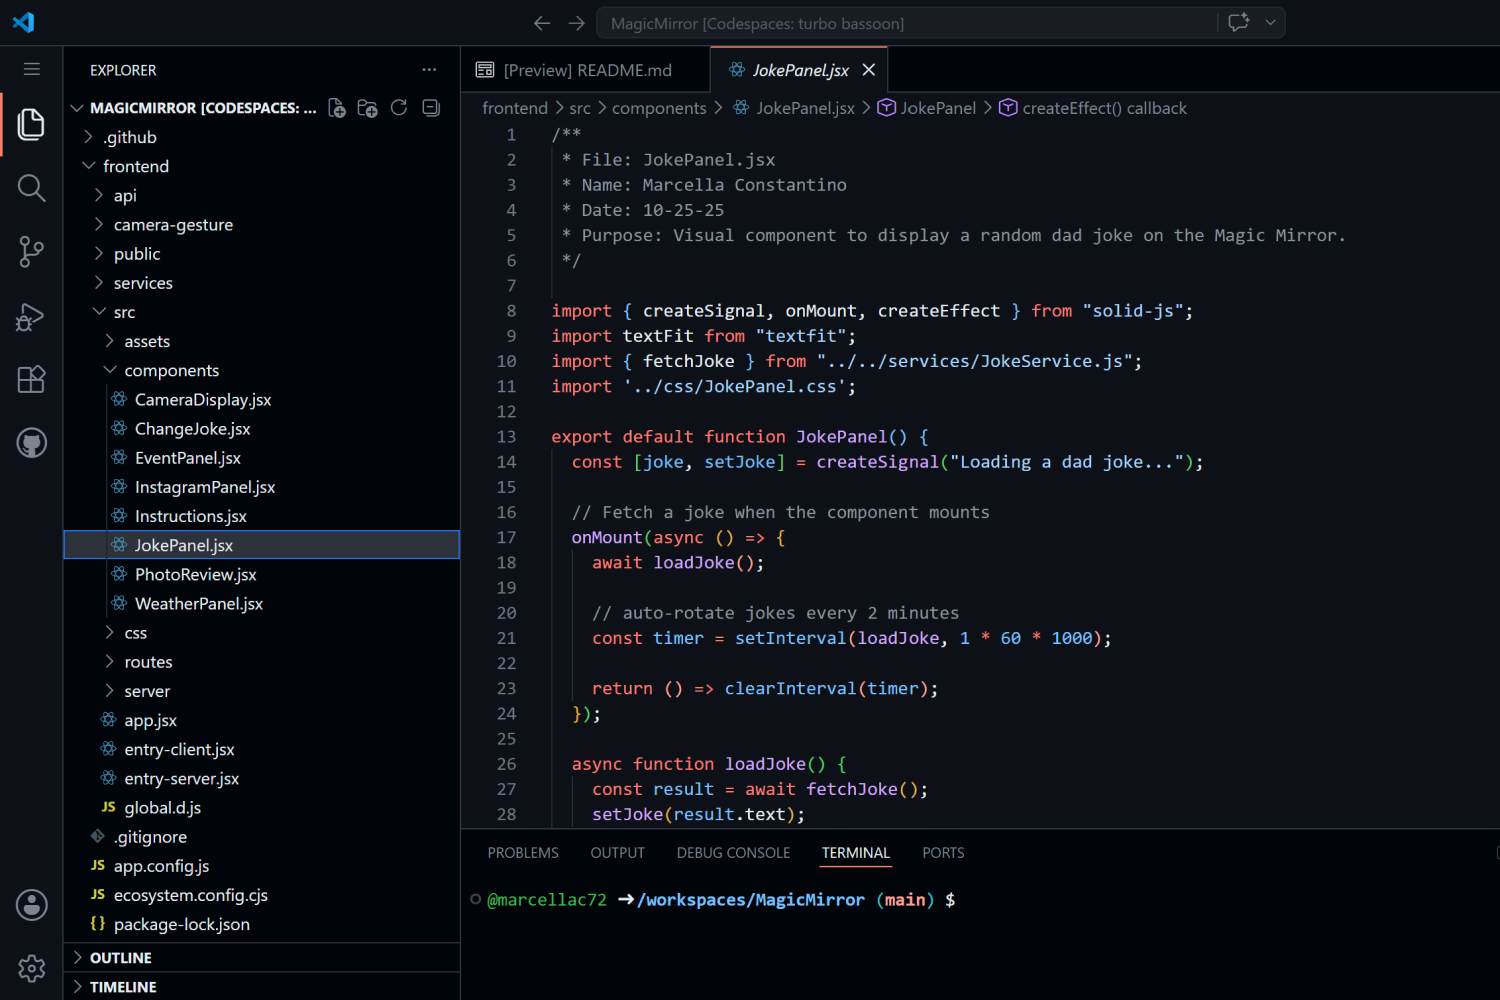
Task: Expand the camera-gesture folder
Action: coord(262,225)
